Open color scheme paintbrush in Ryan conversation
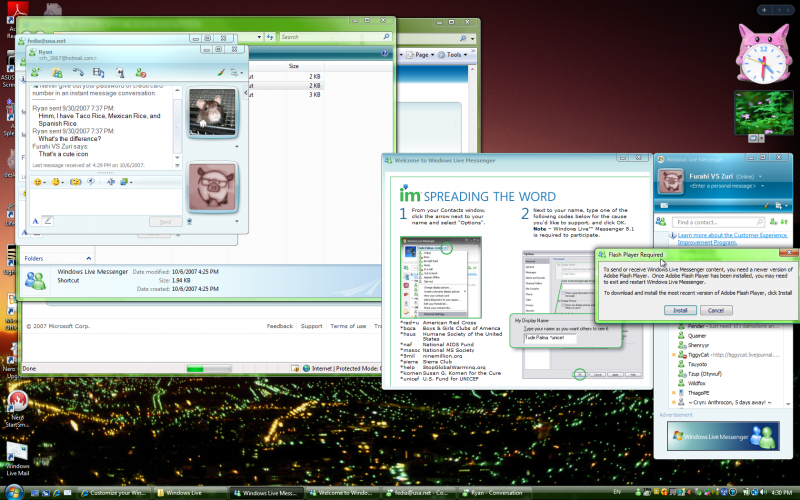 [x=221, y=72]
